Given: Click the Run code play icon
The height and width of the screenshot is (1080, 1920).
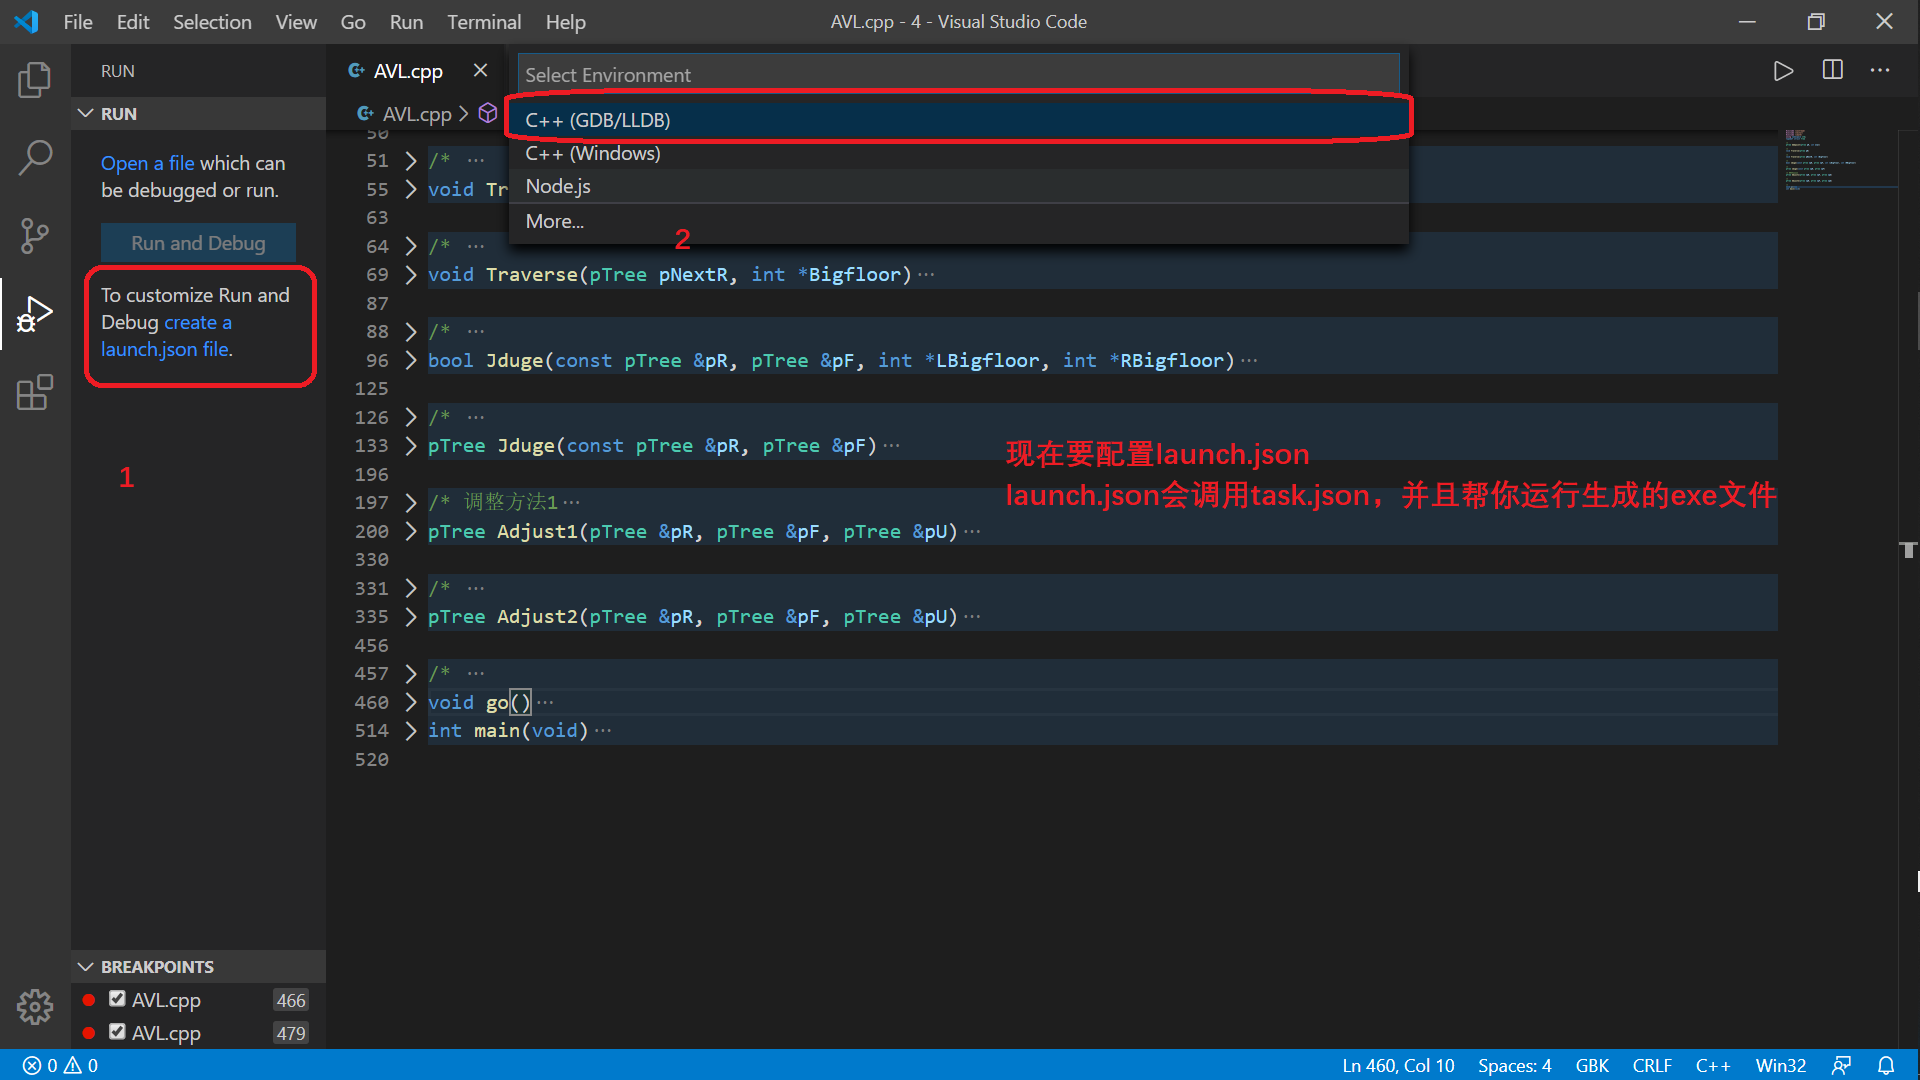Looking at the screenshot, I should pos(1783,71).
